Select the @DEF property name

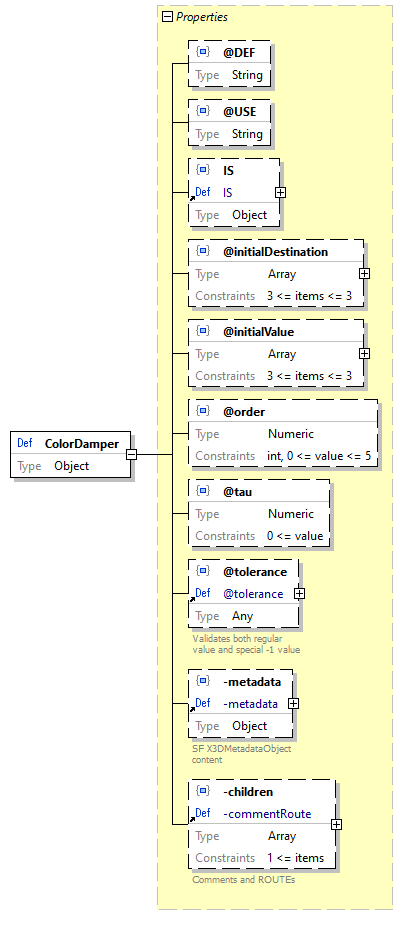pos(239,52)
